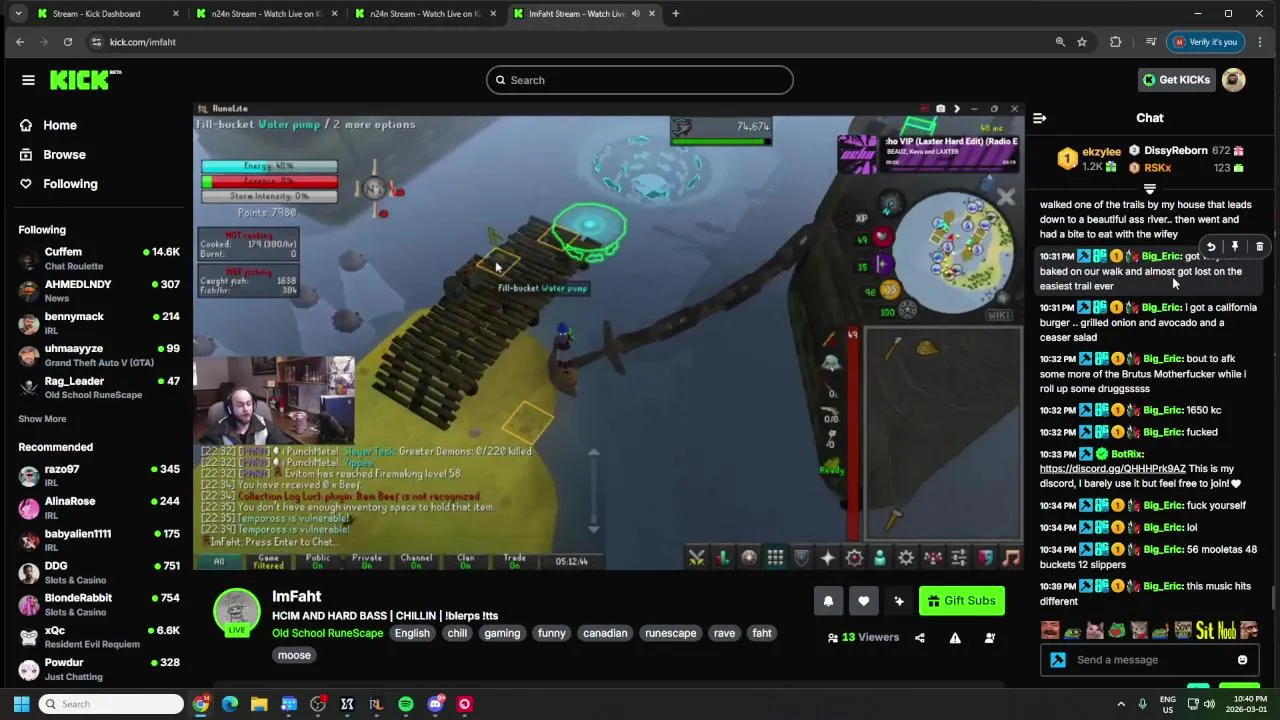Go to Following in sidebar
This screenshot has height=720, width=1280.
click(x=70, y=184)
